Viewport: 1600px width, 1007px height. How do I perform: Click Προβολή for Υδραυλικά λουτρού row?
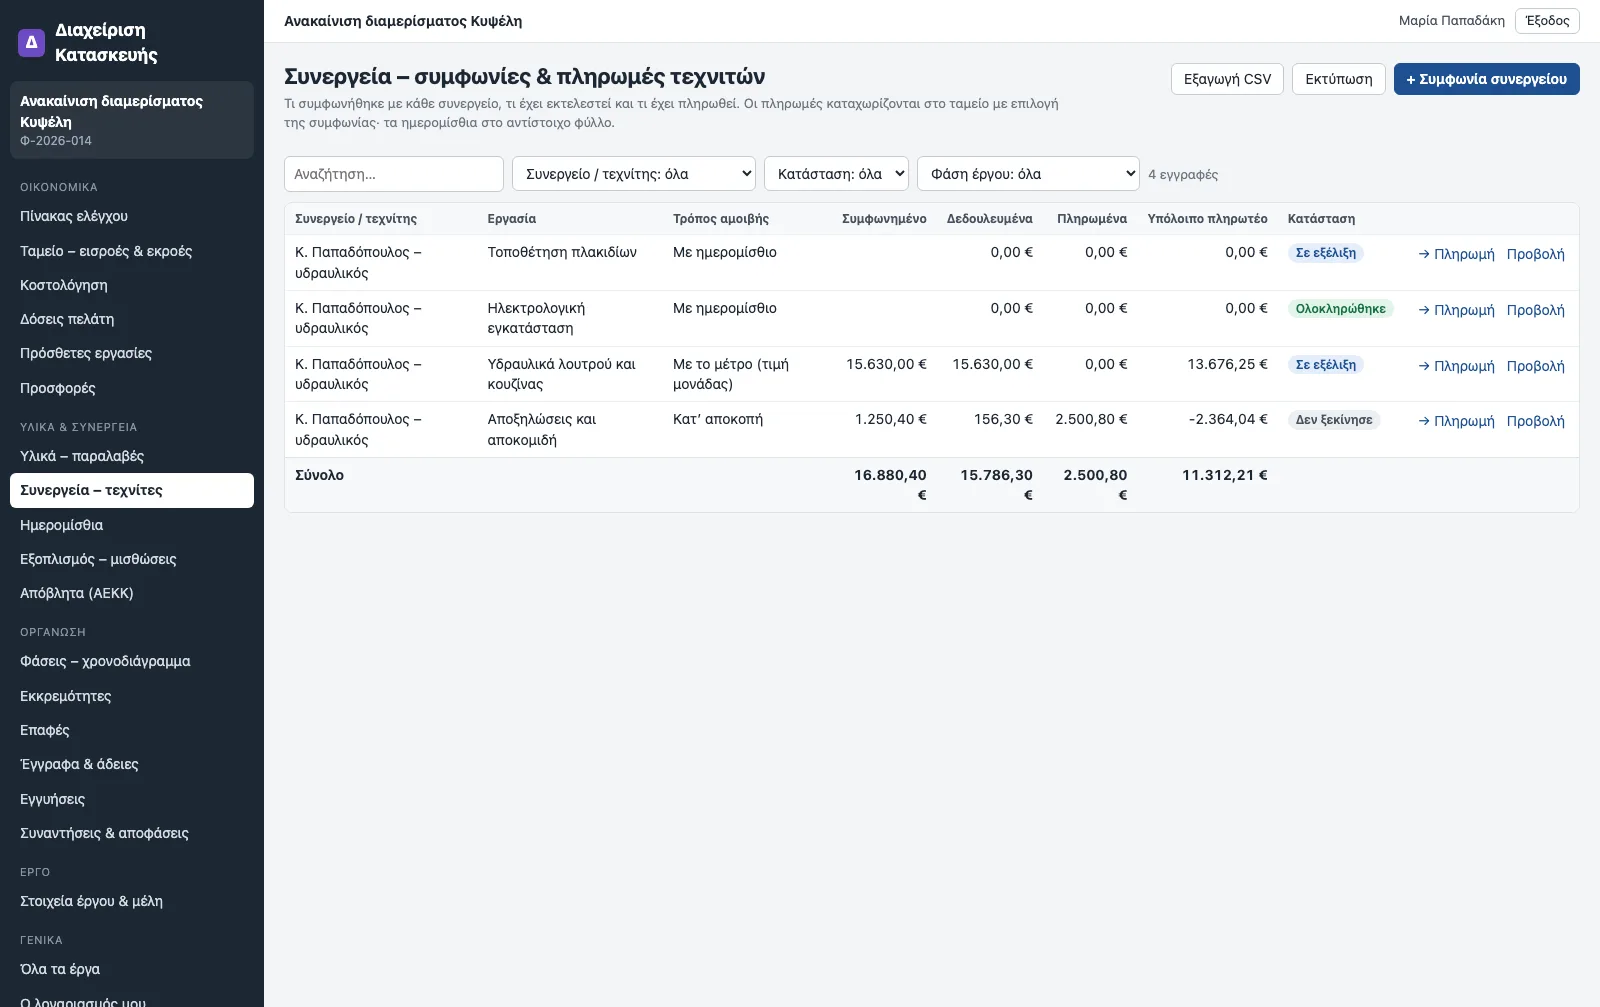pos(1536,366)
